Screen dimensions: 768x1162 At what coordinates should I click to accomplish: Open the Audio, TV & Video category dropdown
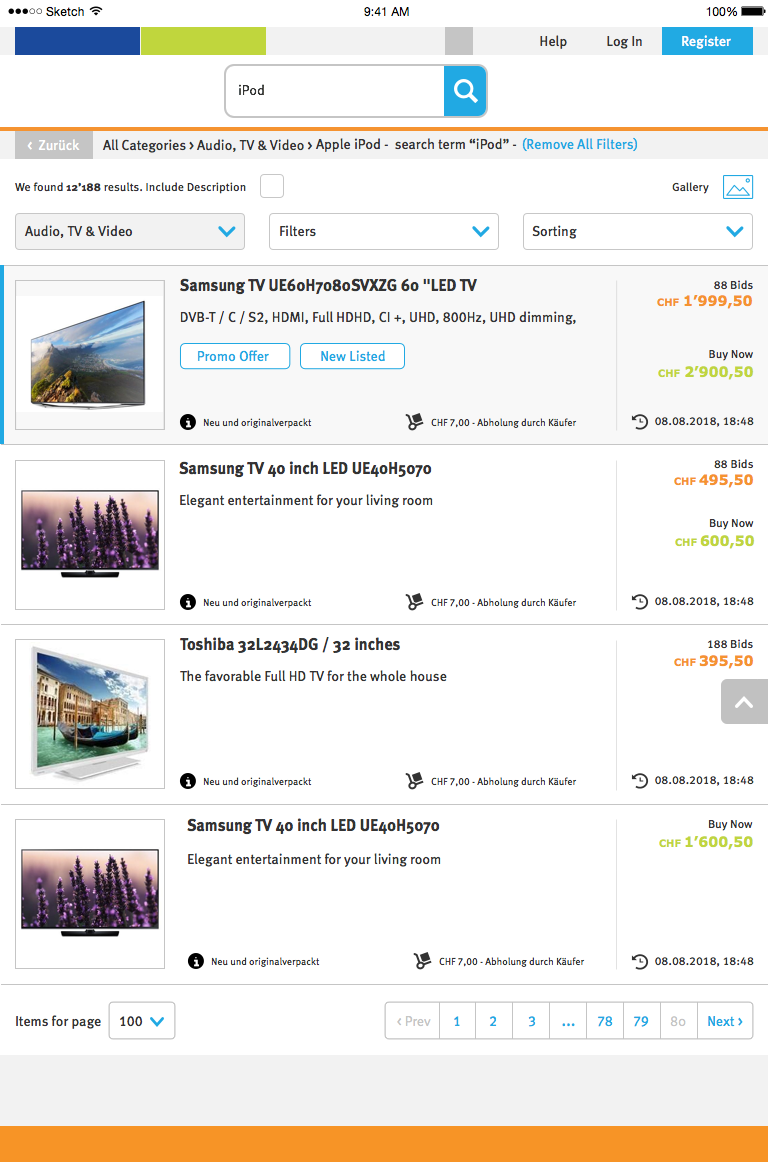[x=130, y=231]
